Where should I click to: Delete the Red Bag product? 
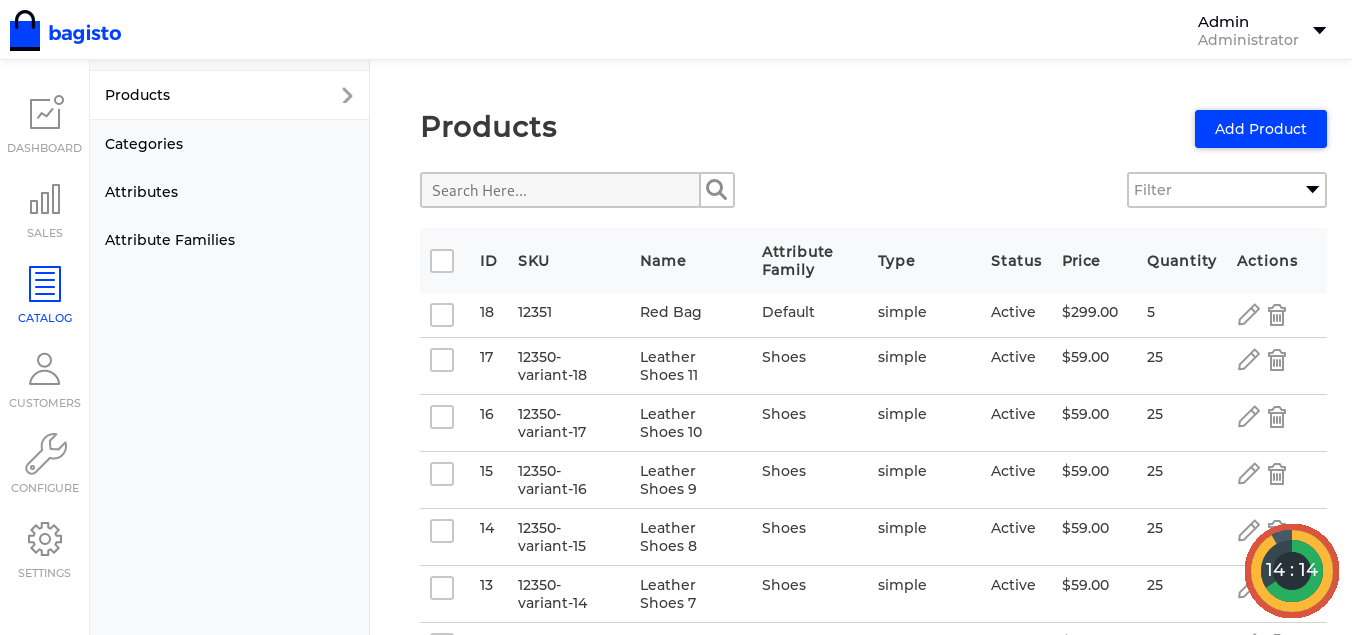1277,315
